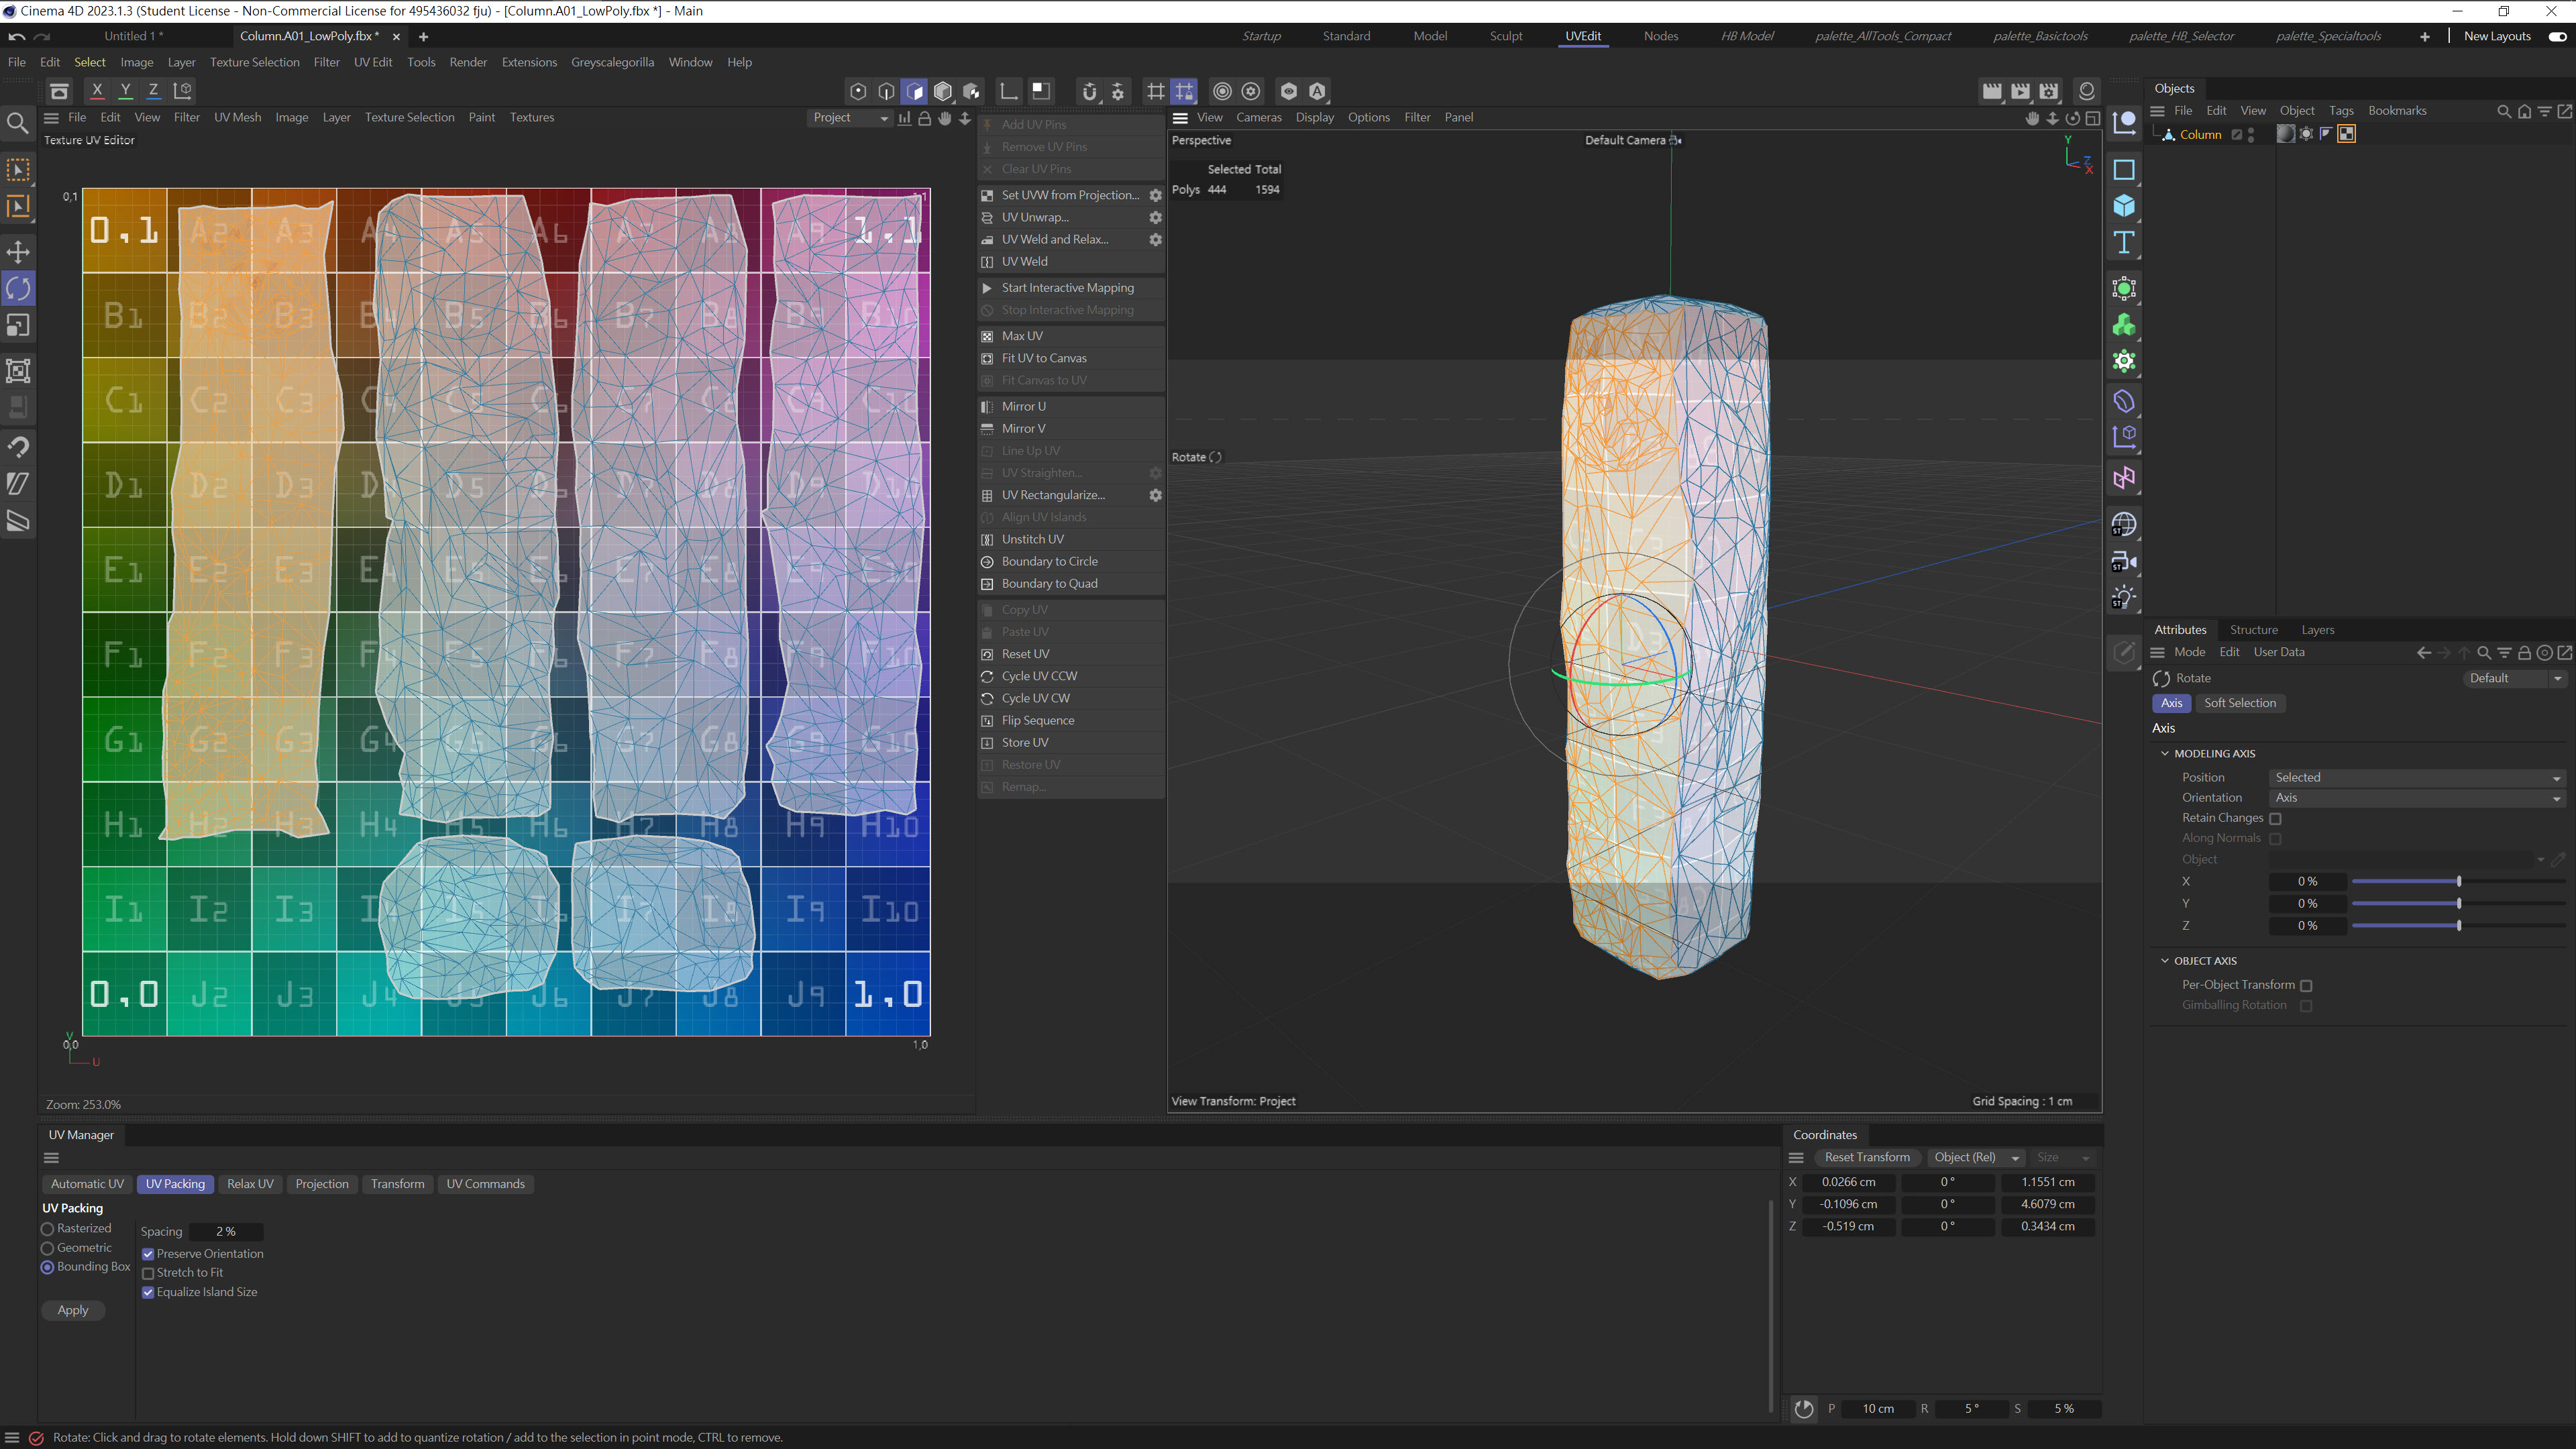Enable the Stretch to Fit checkbox

(x=148, y=1273)
